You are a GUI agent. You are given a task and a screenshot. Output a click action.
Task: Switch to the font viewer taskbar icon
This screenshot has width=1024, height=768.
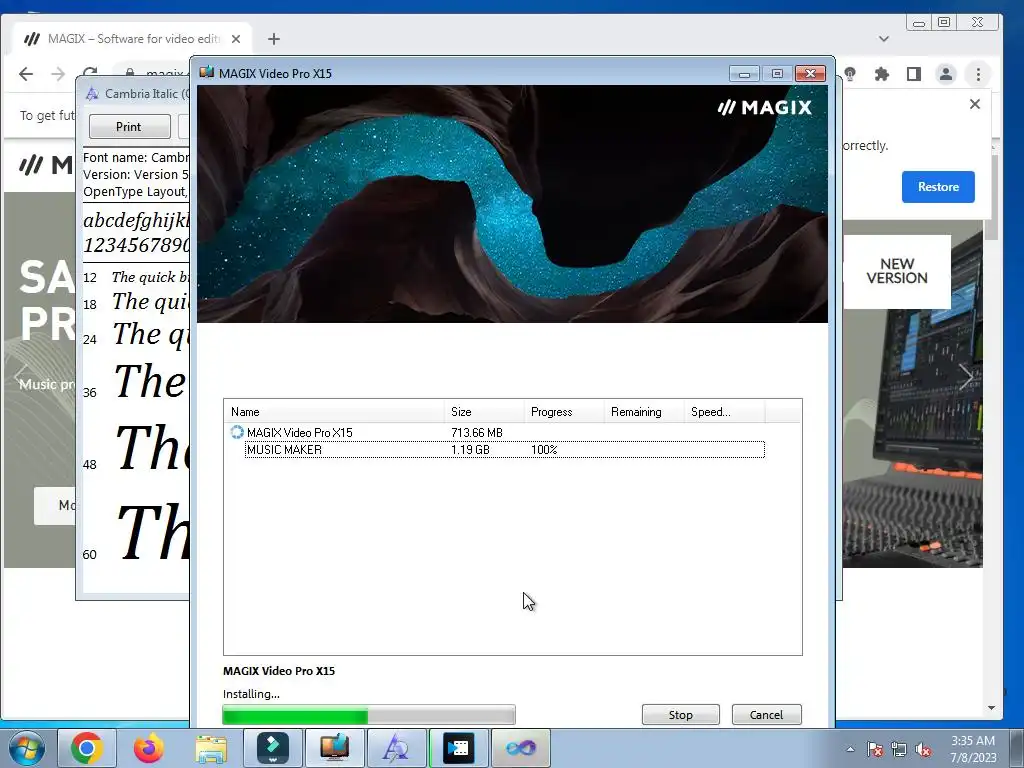tap(396, 748)
